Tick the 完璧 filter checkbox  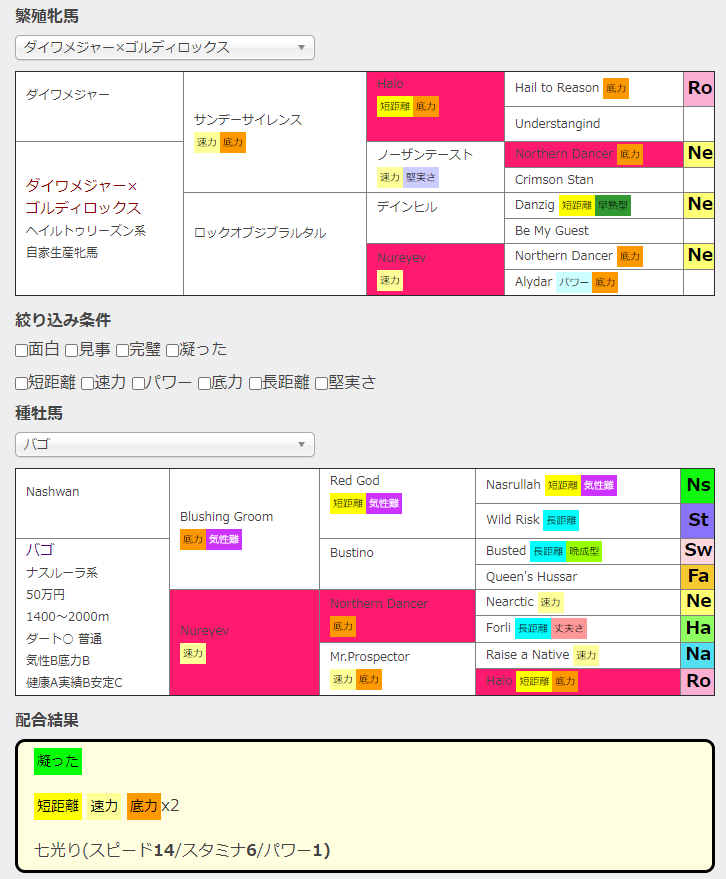pos(123,350)
